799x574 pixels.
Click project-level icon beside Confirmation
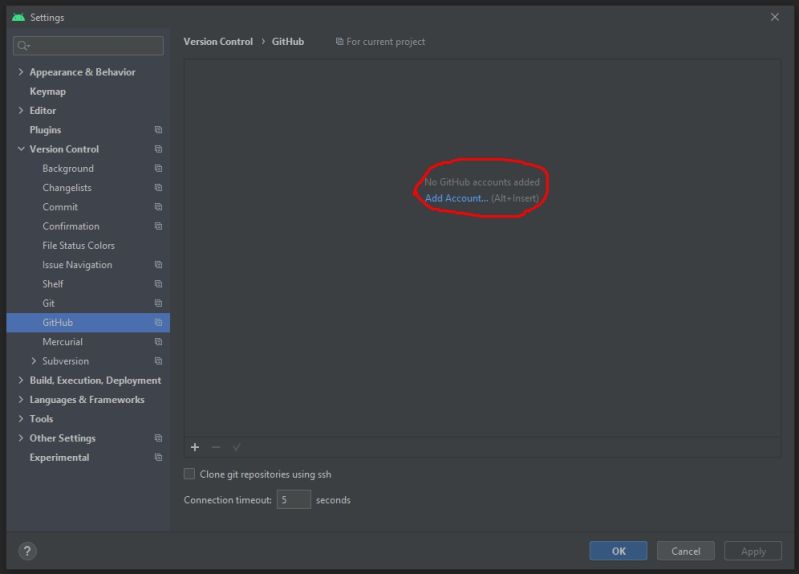click(158, 226)
